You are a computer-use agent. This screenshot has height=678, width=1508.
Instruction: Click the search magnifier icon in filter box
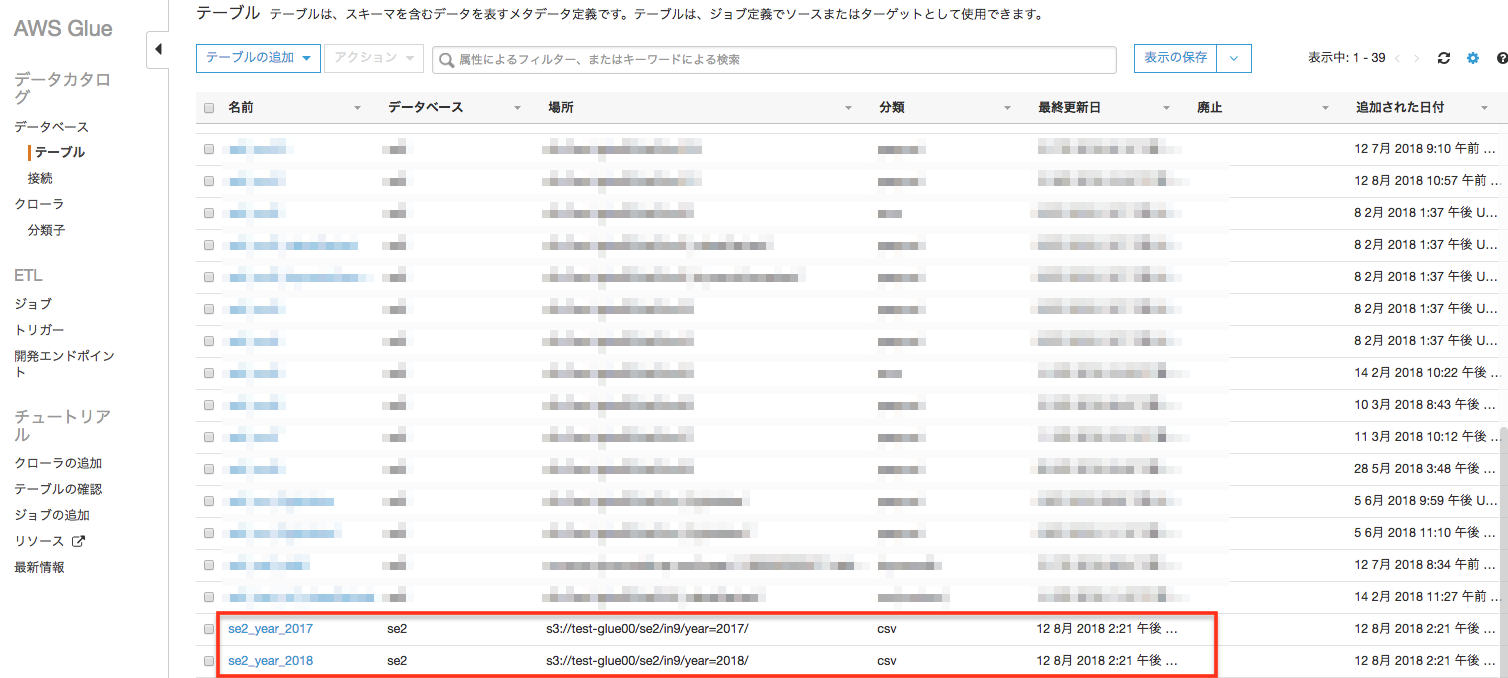446,59
